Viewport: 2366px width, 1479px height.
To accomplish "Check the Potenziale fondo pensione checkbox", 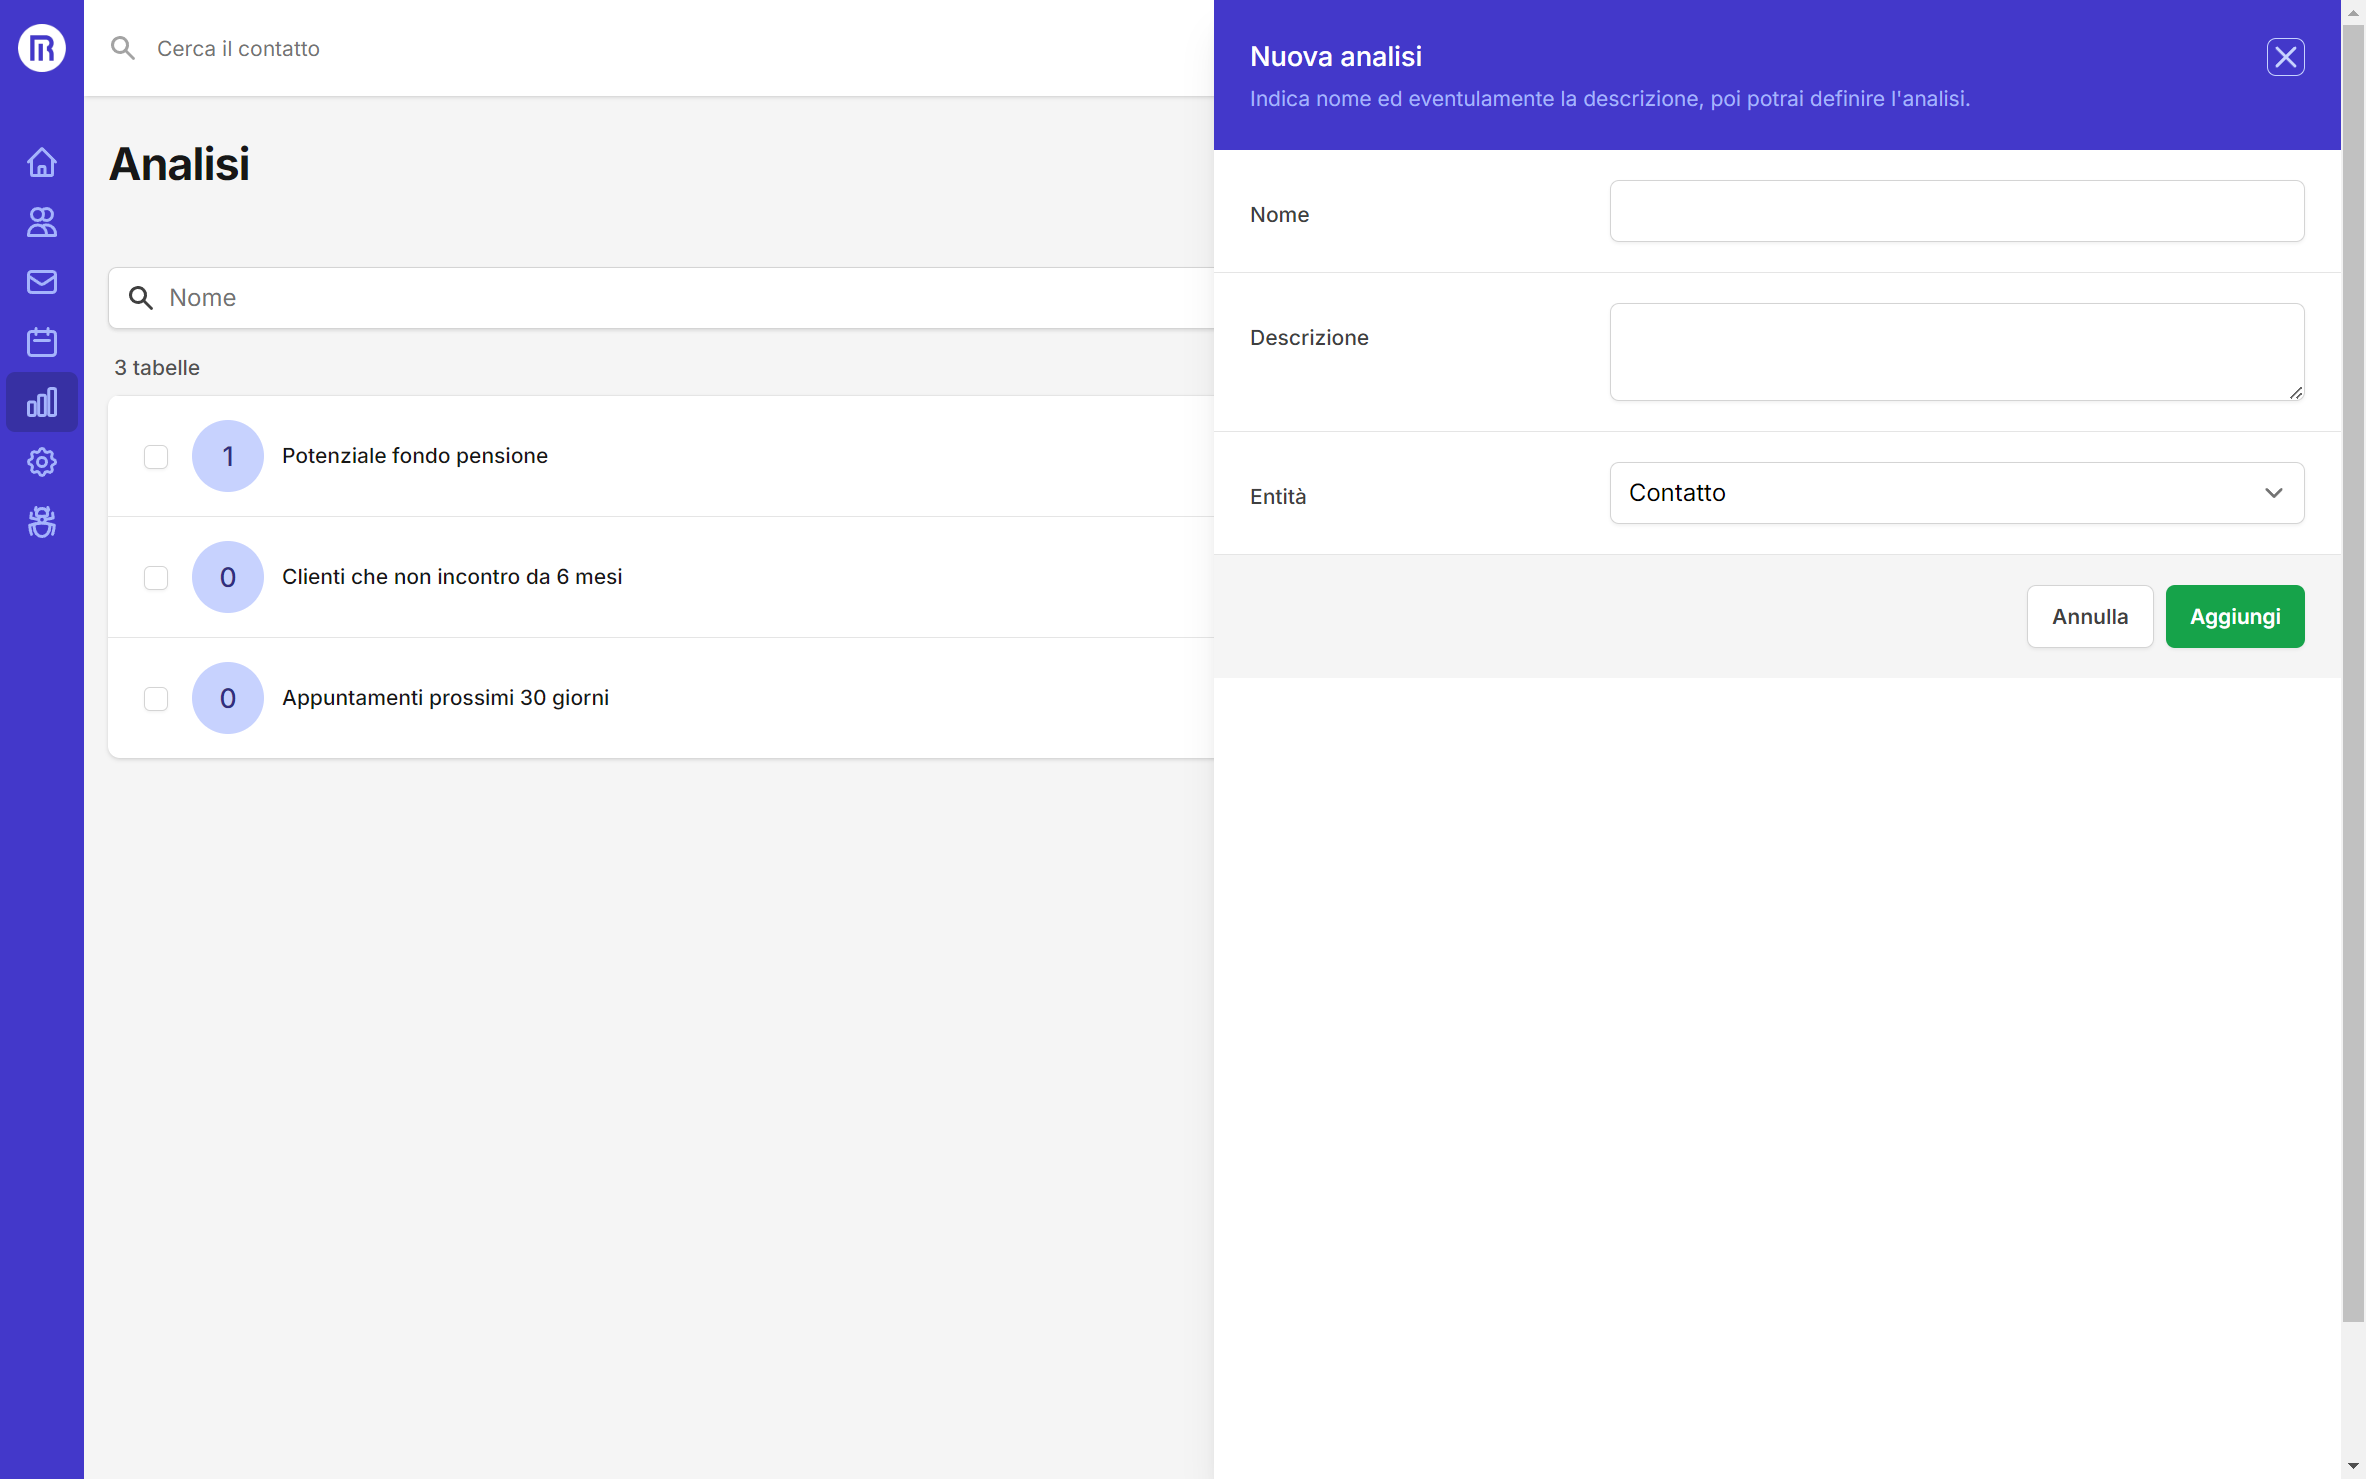I will coord(156,457).
